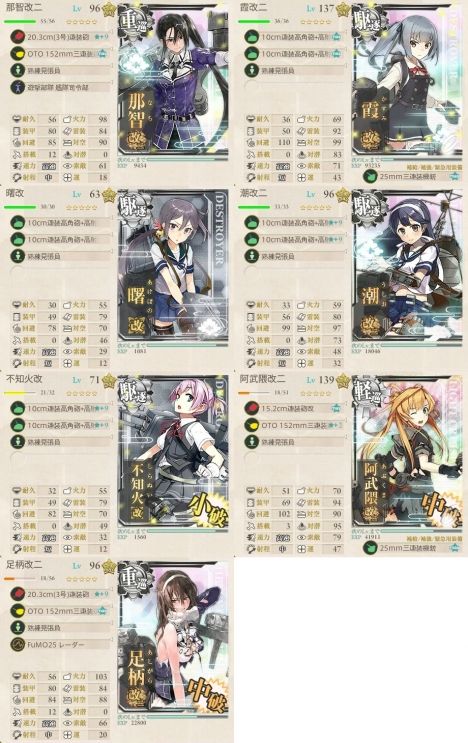
Task: Open the 不知火改 destroyer card image
Action: click(173, 458)
